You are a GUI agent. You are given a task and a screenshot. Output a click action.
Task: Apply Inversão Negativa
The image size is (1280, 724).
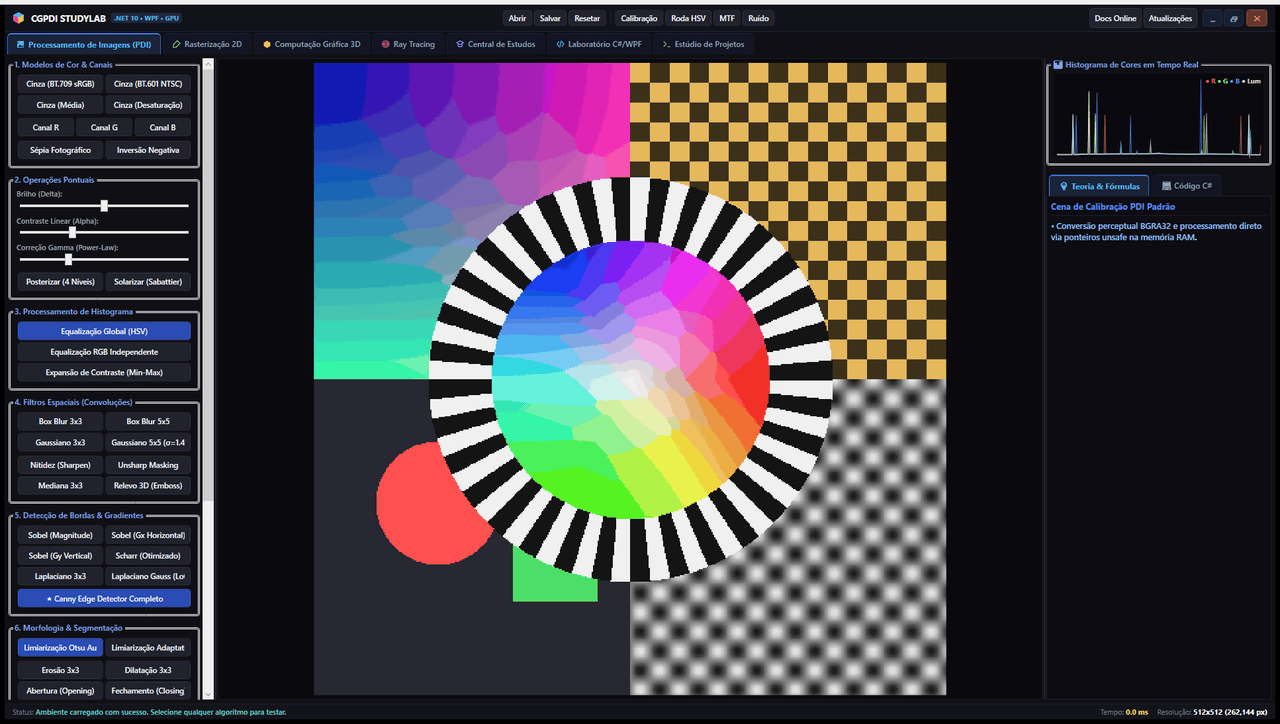[x=148, y=150]
